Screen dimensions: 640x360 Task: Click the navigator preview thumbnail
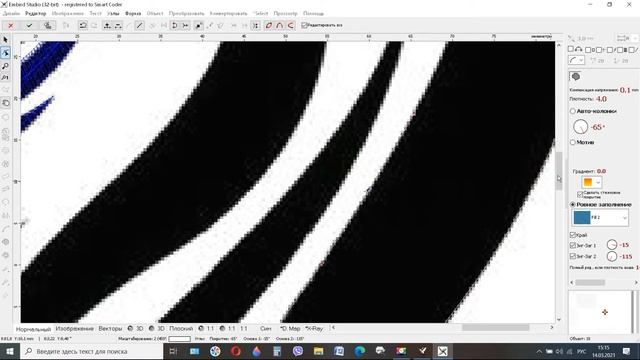click(600, 312)
